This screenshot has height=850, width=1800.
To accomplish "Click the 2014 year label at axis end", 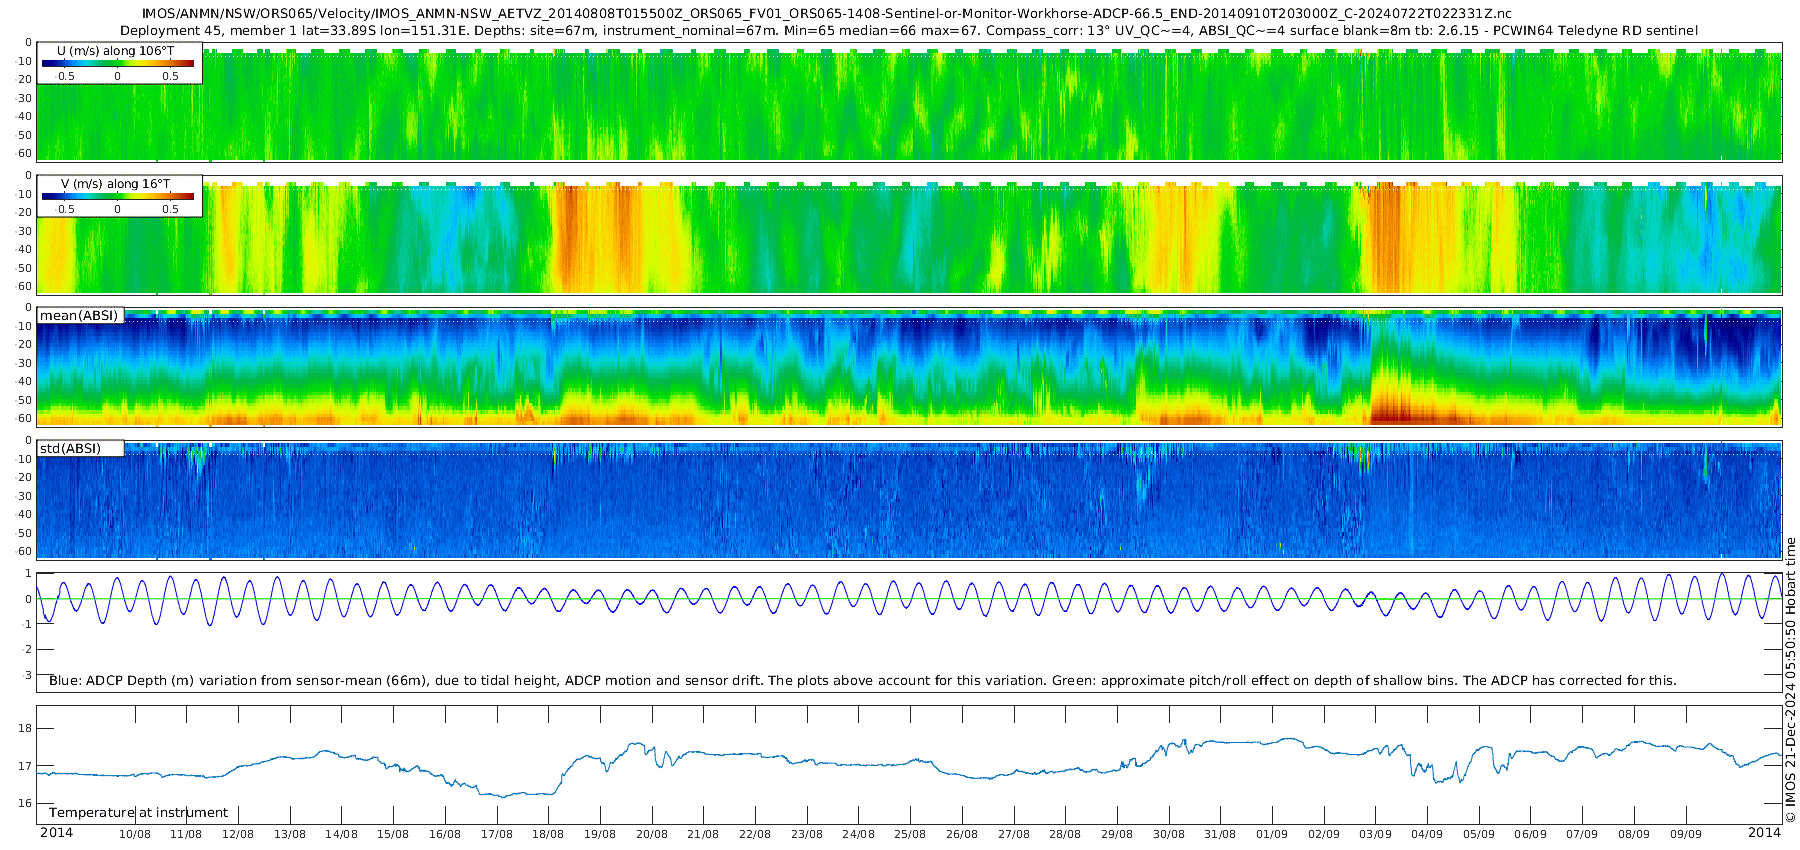I will pyautogui.click(x=1764, y=832).
